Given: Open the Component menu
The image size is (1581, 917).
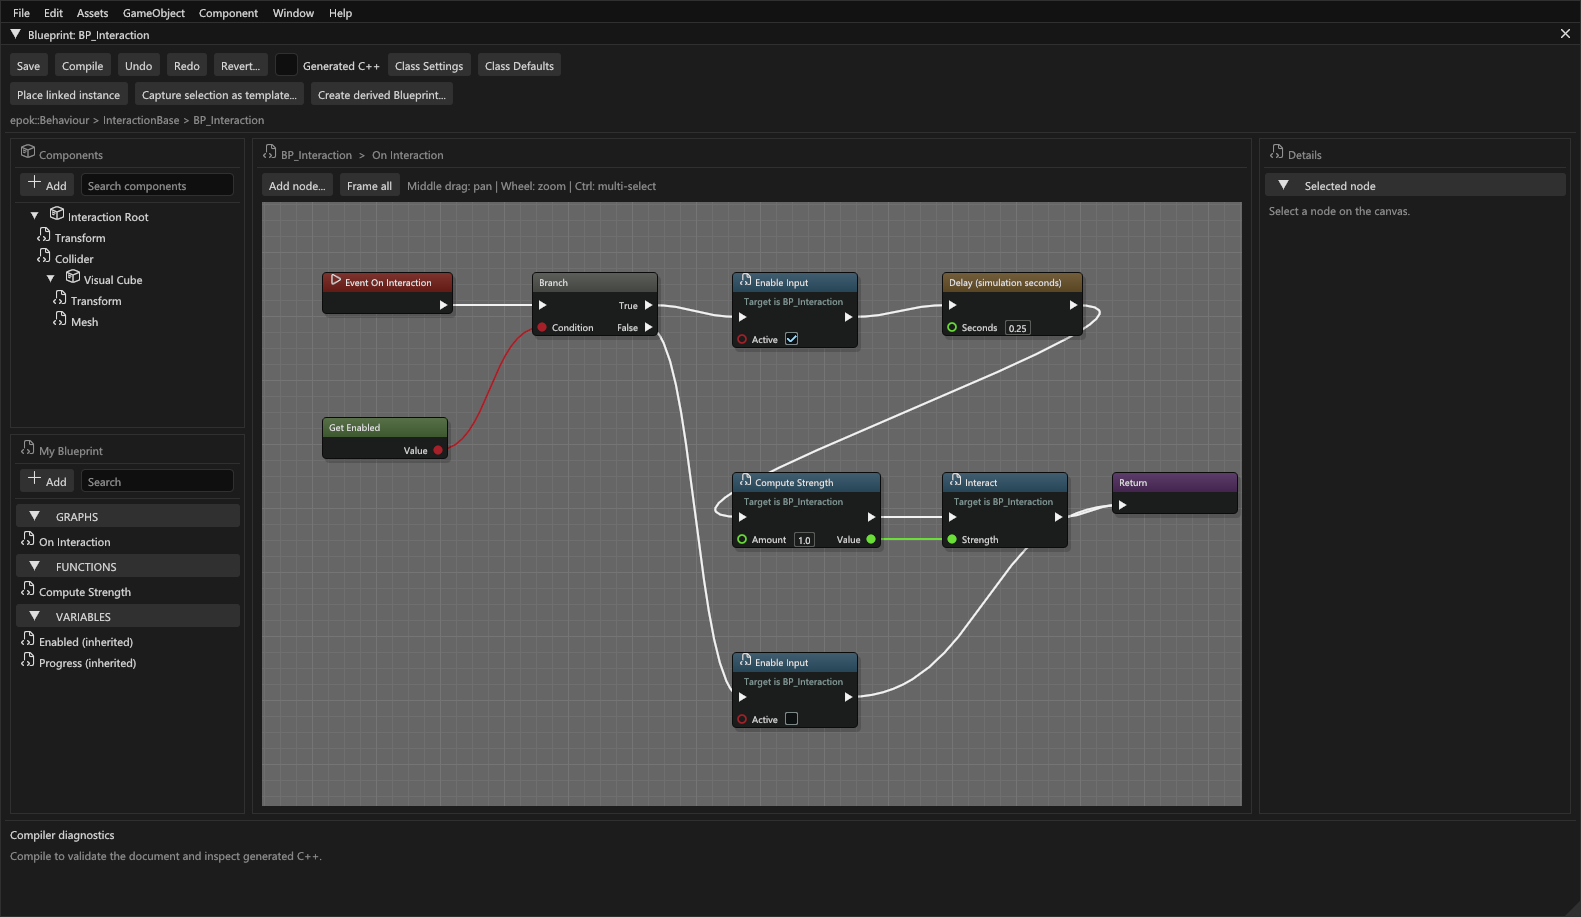Looking at the screenshot, I should click(228, 13).
